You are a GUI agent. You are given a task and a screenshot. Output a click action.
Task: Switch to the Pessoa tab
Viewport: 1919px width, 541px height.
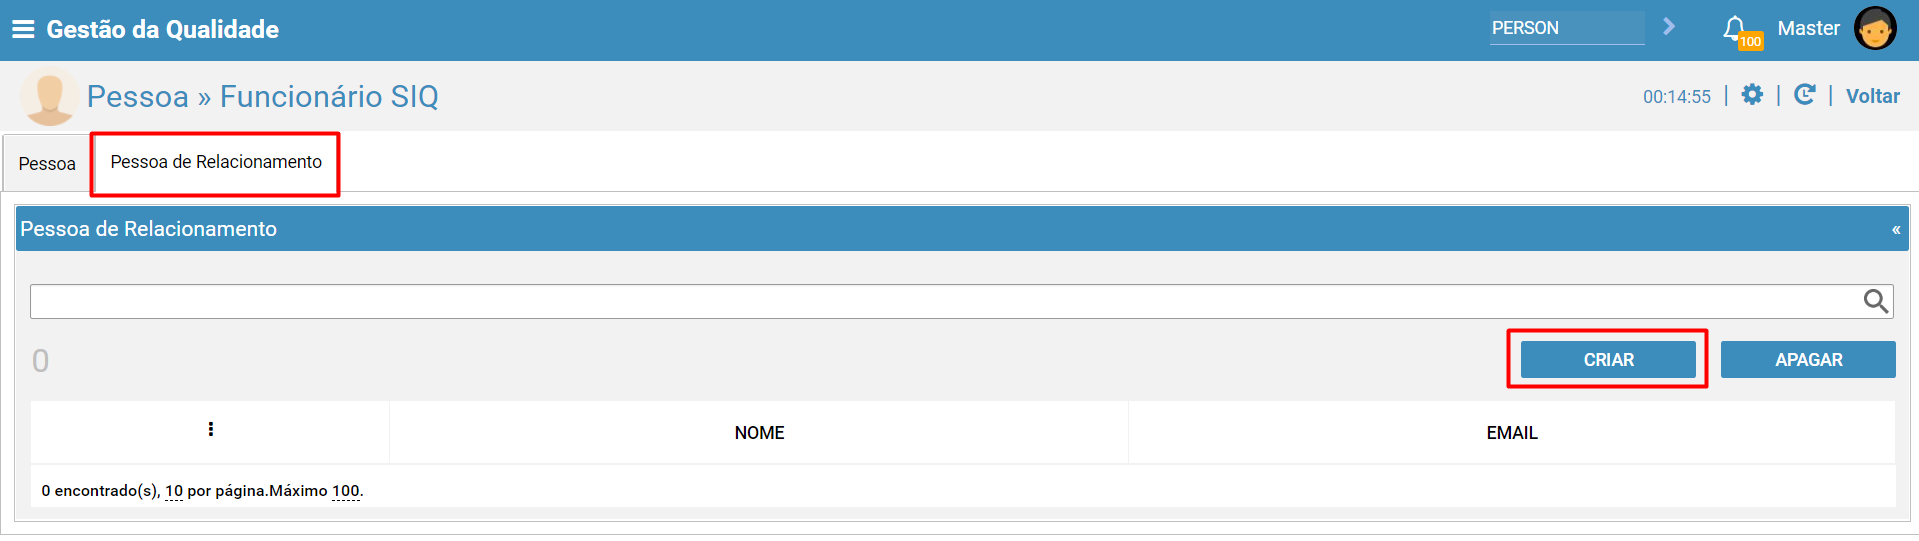coord(47,164)
